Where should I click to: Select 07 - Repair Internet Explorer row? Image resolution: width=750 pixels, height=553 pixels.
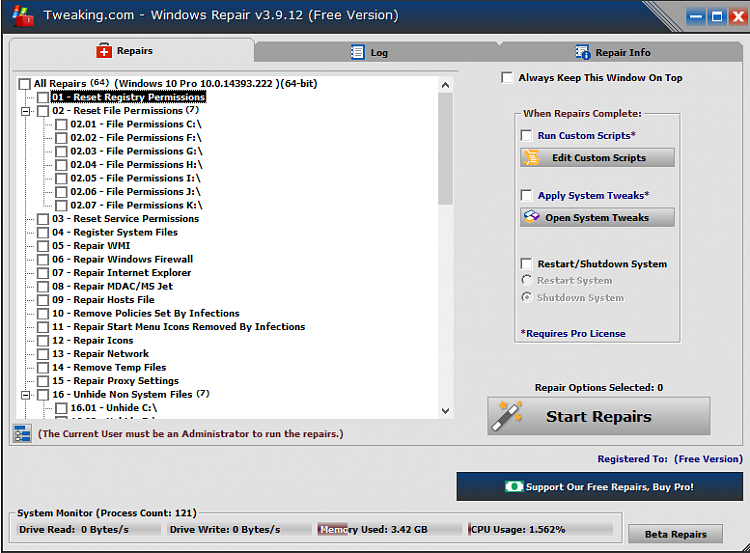click(x=121, y=273)
